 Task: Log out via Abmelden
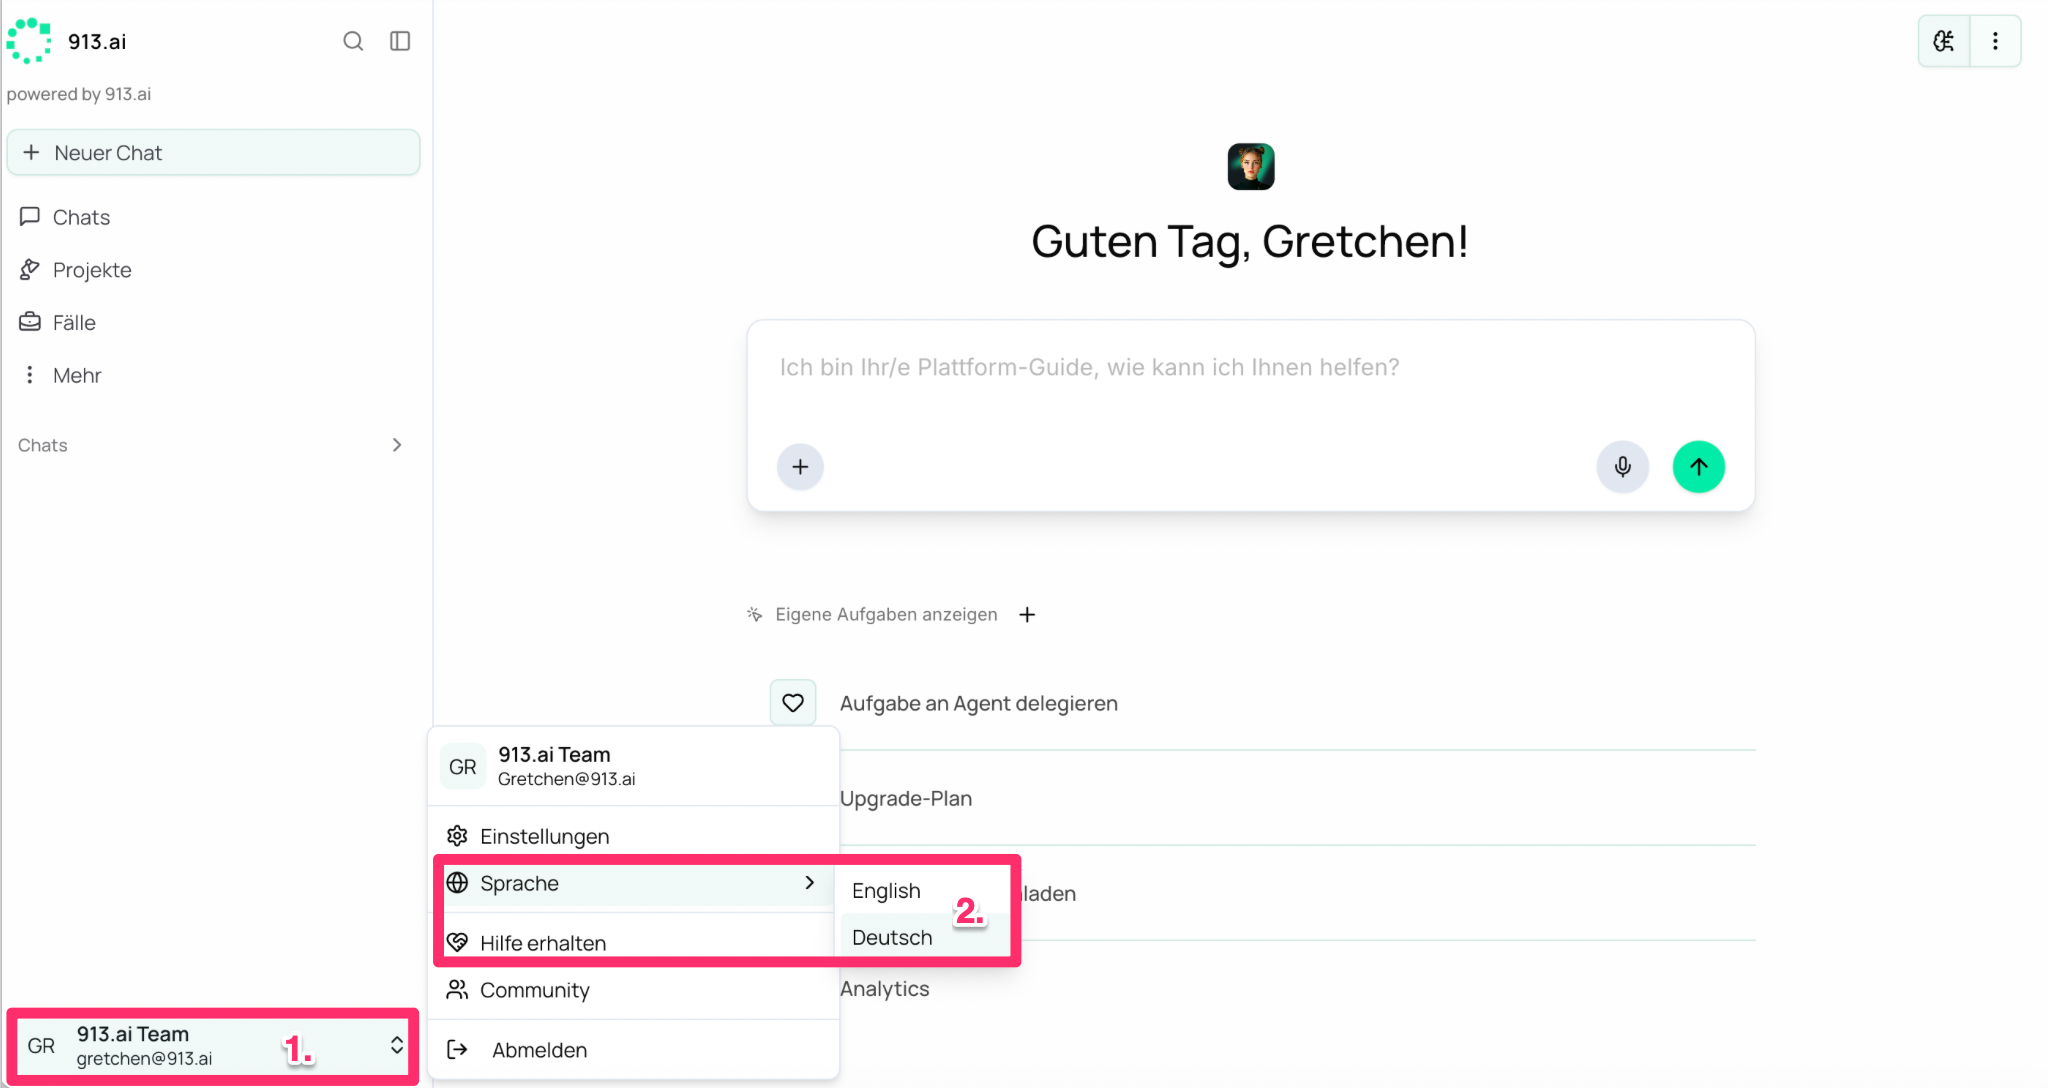(x=633, y=1050)
